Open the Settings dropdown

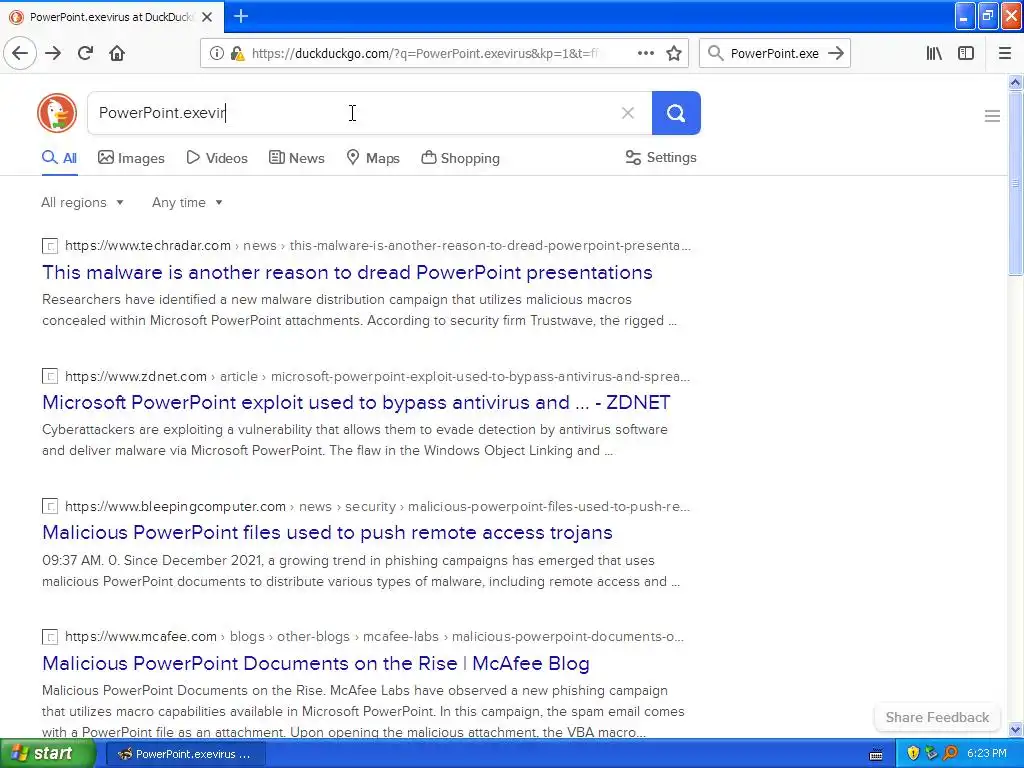[661, 157]
